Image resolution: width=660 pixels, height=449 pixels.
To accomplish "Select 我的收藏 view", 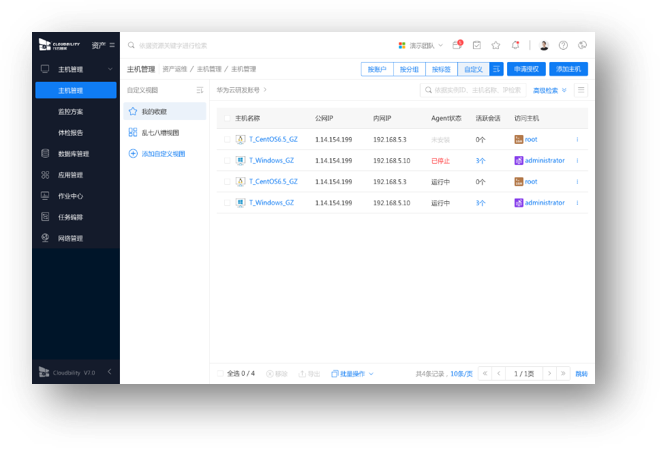I will coord(165,112).
